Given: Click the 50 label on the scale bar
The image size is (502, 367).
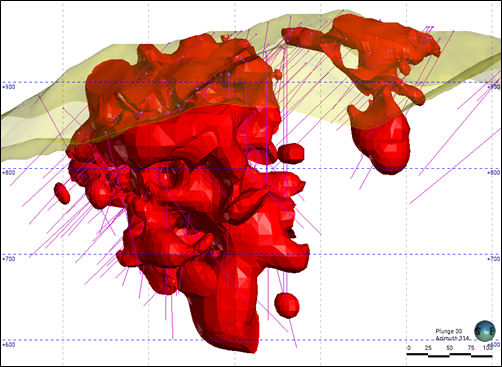Looking at the screenshot, I should click(449, 348).
